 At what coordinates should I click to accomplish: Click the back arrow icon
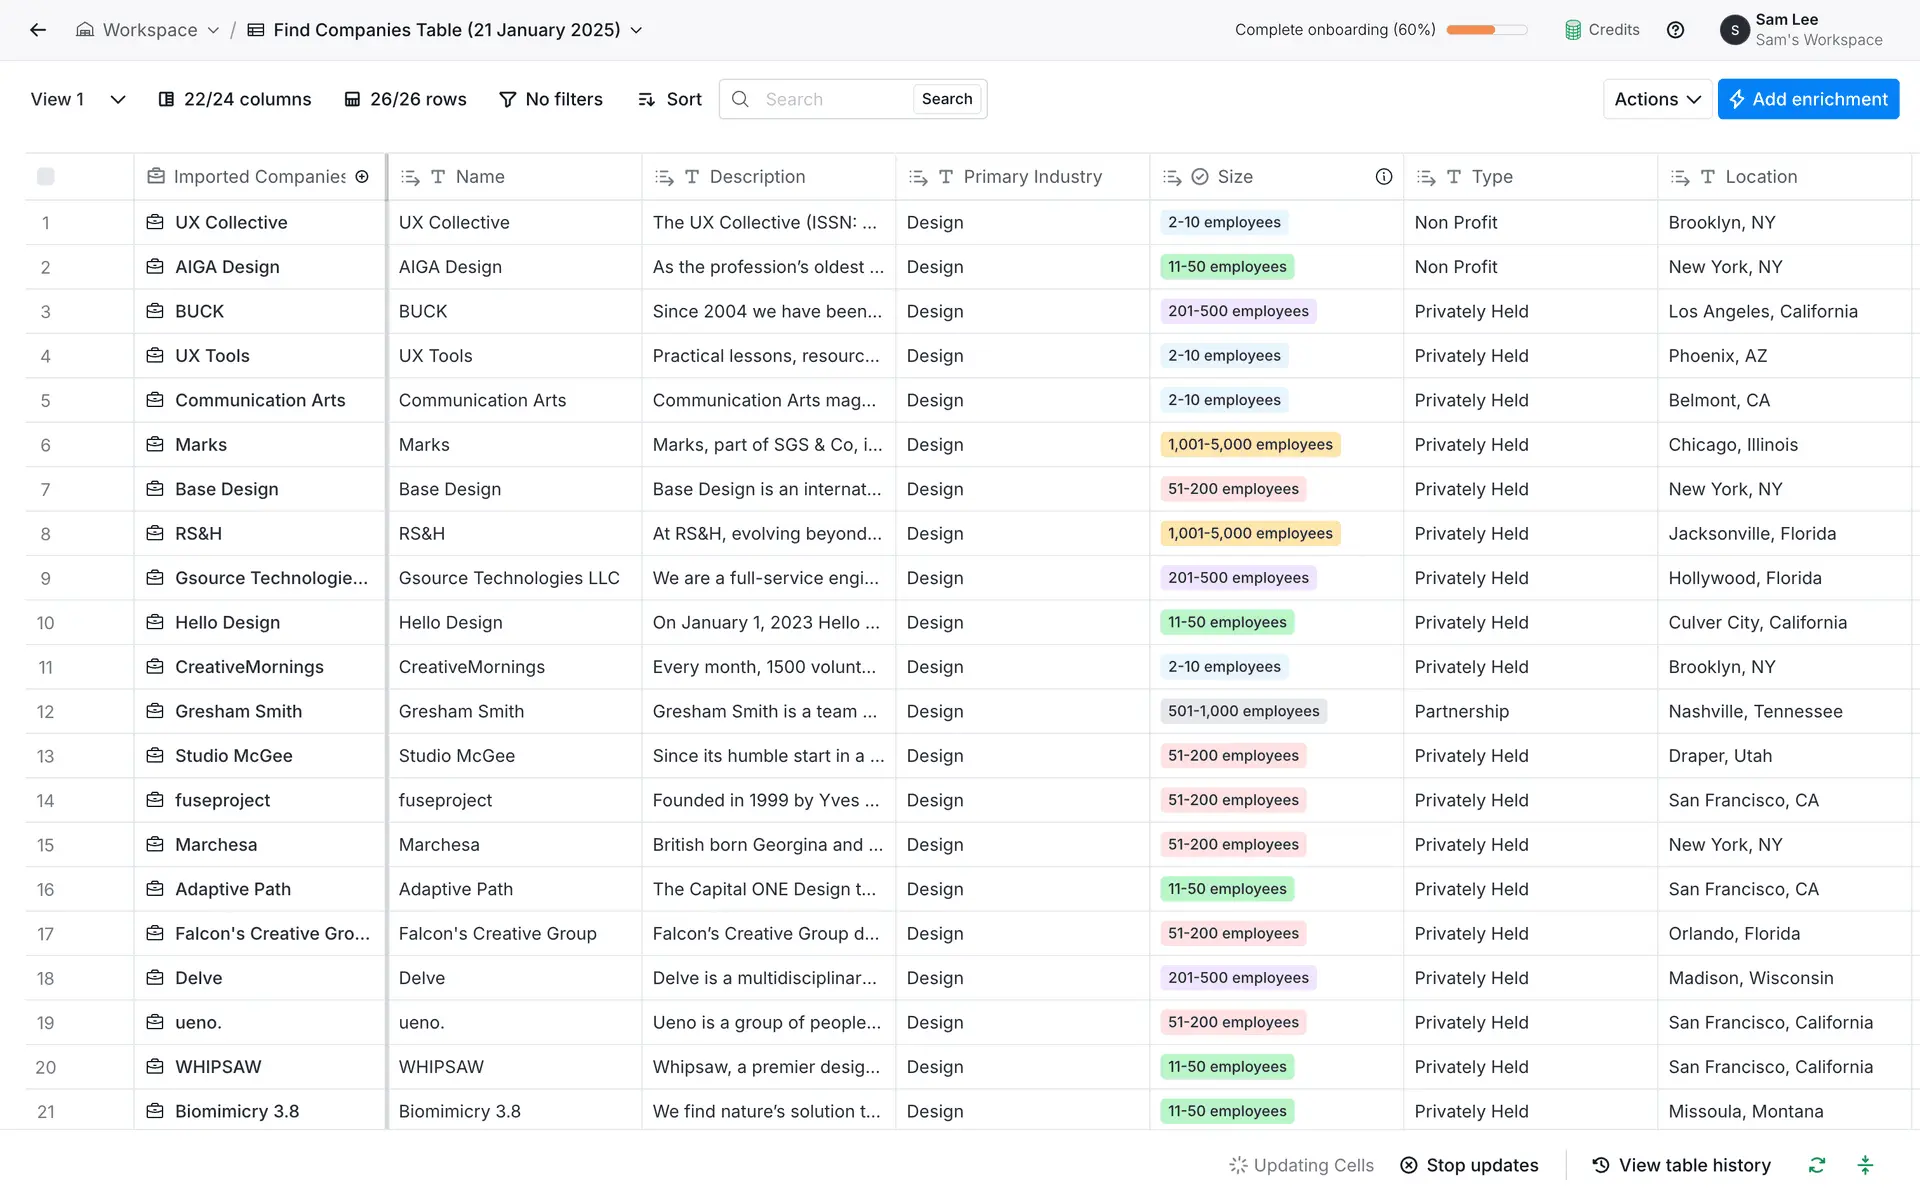[38, 30]
